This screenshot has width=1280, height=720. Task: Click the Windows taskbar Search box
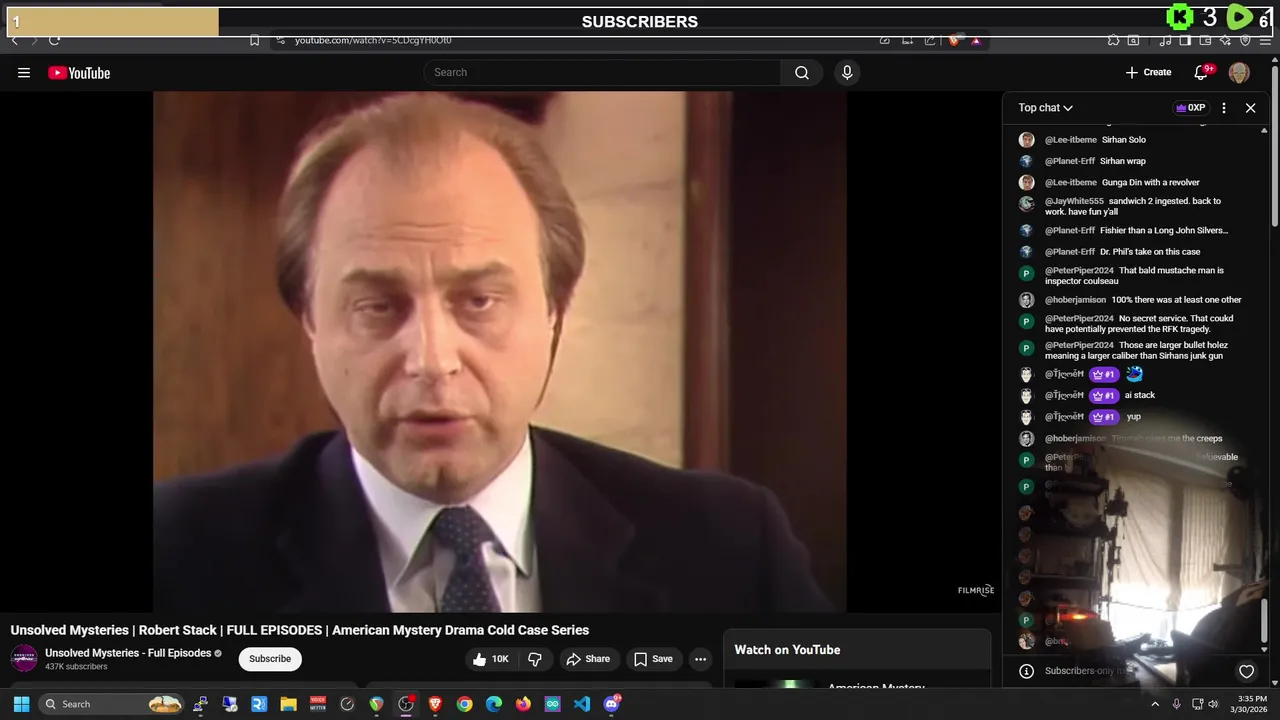click(112, 704)
